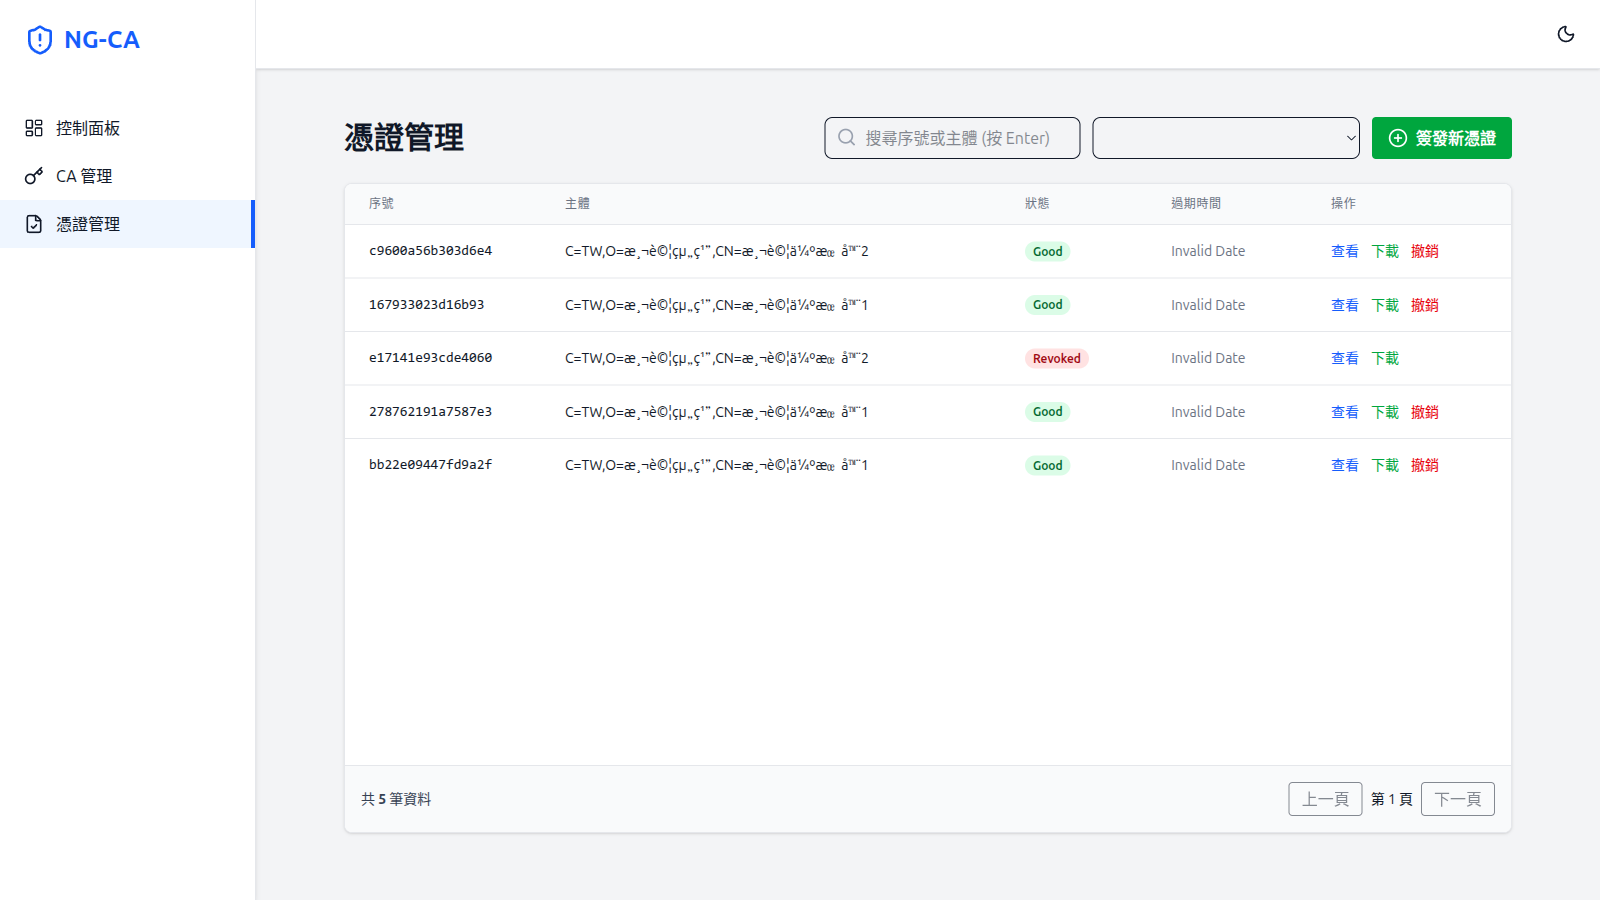Revoke certificate 278762191a7587e3 via 撤銷
This screenshot has width=1600, height=900.
pos(1424,412)
